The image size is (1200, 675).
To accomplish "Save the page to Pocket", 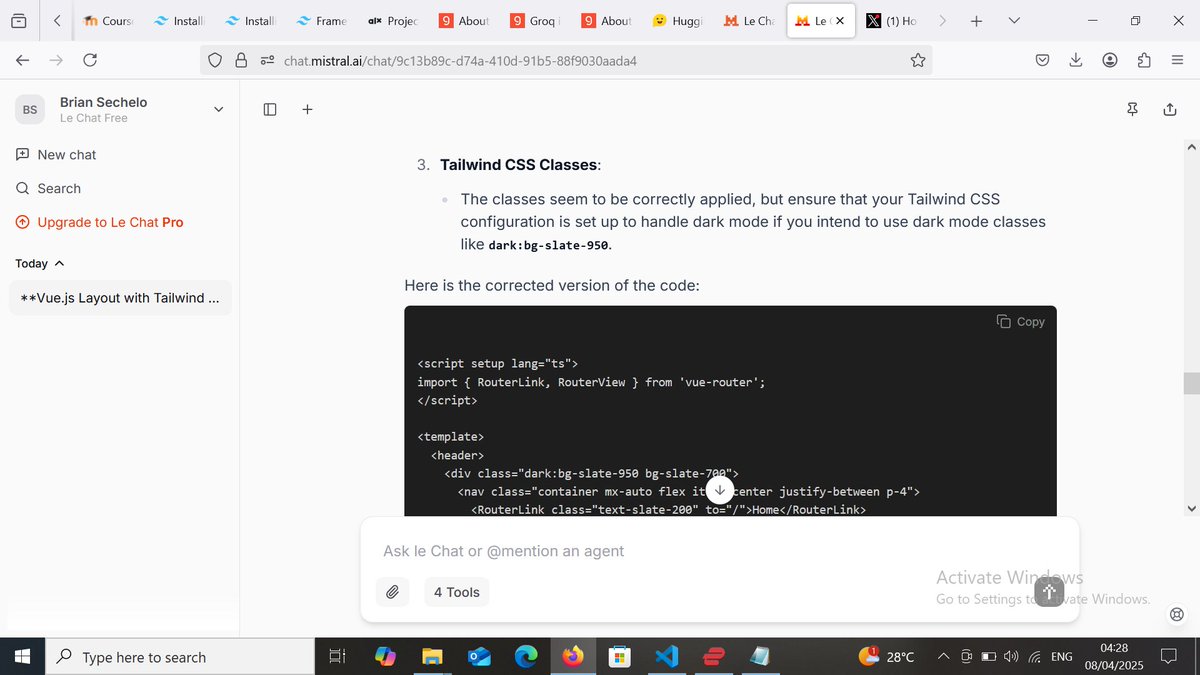I will (1042, 60).
